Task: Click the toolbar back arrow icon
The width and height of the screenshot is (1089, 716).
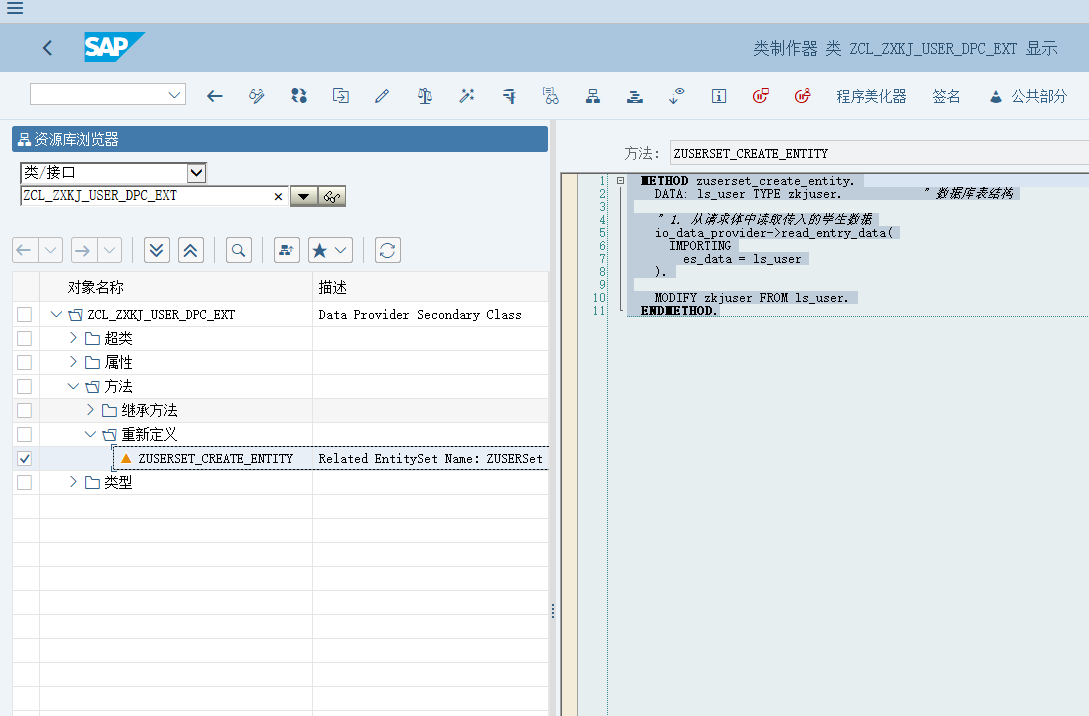Action: click(215, 96)
